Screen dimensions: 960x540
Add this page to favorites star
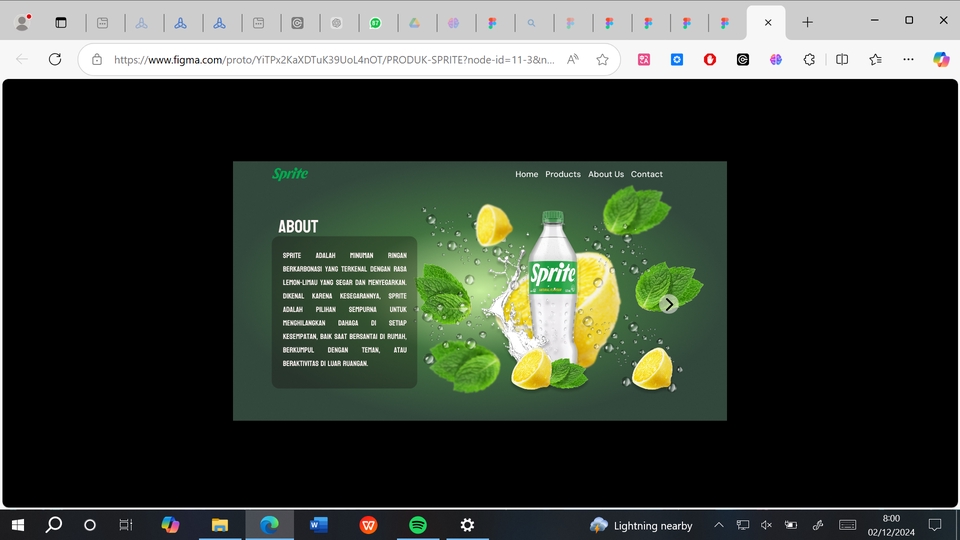click(x=602, y=59)
